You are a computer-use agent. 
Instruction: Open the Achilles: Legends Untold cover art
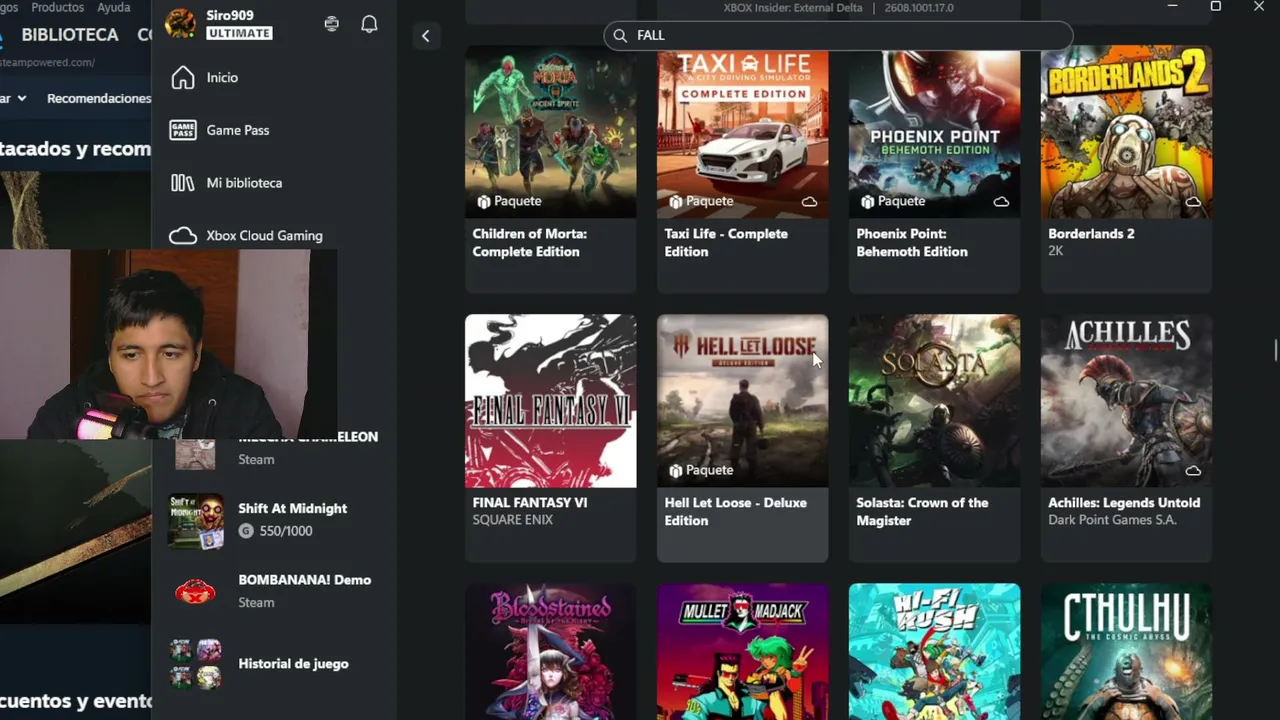(x=1127, y=401)
